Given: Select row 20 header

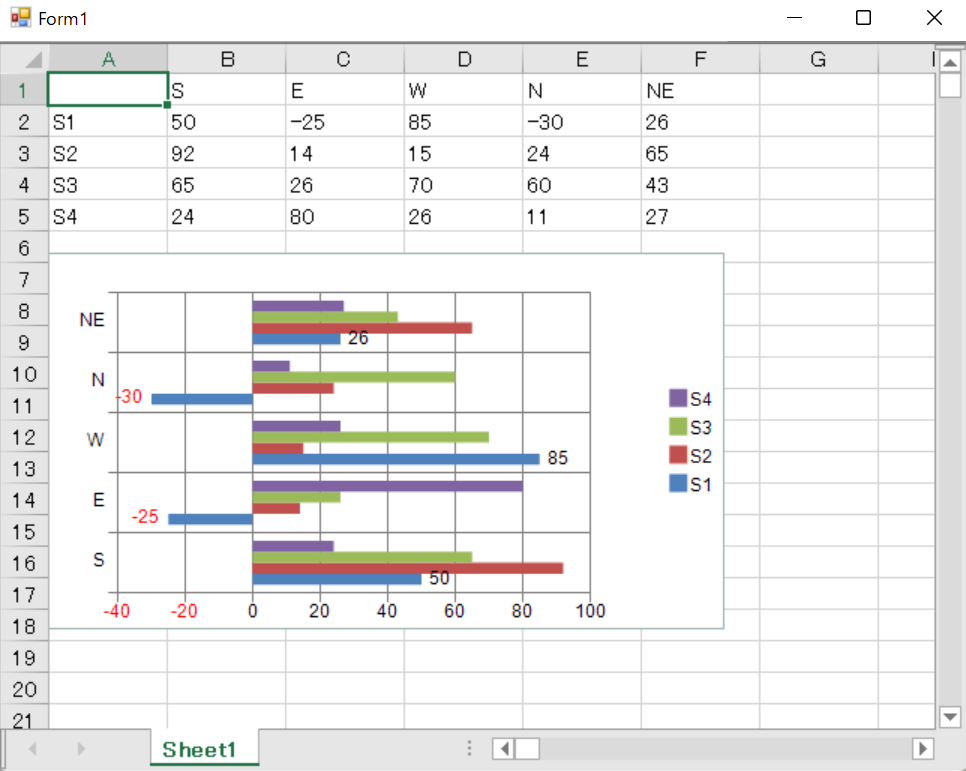Looking at the screenshot, I should coord(24,689).
